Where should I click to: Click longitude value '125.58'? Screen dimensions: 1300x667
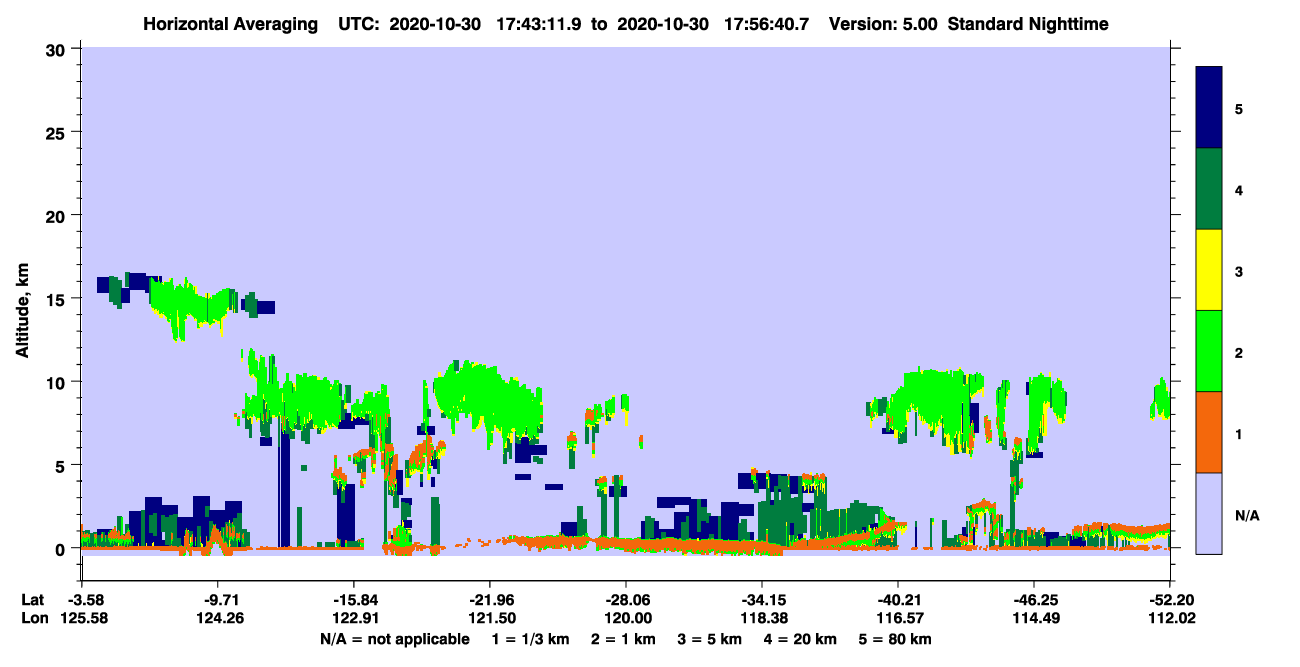click(82, 619)
